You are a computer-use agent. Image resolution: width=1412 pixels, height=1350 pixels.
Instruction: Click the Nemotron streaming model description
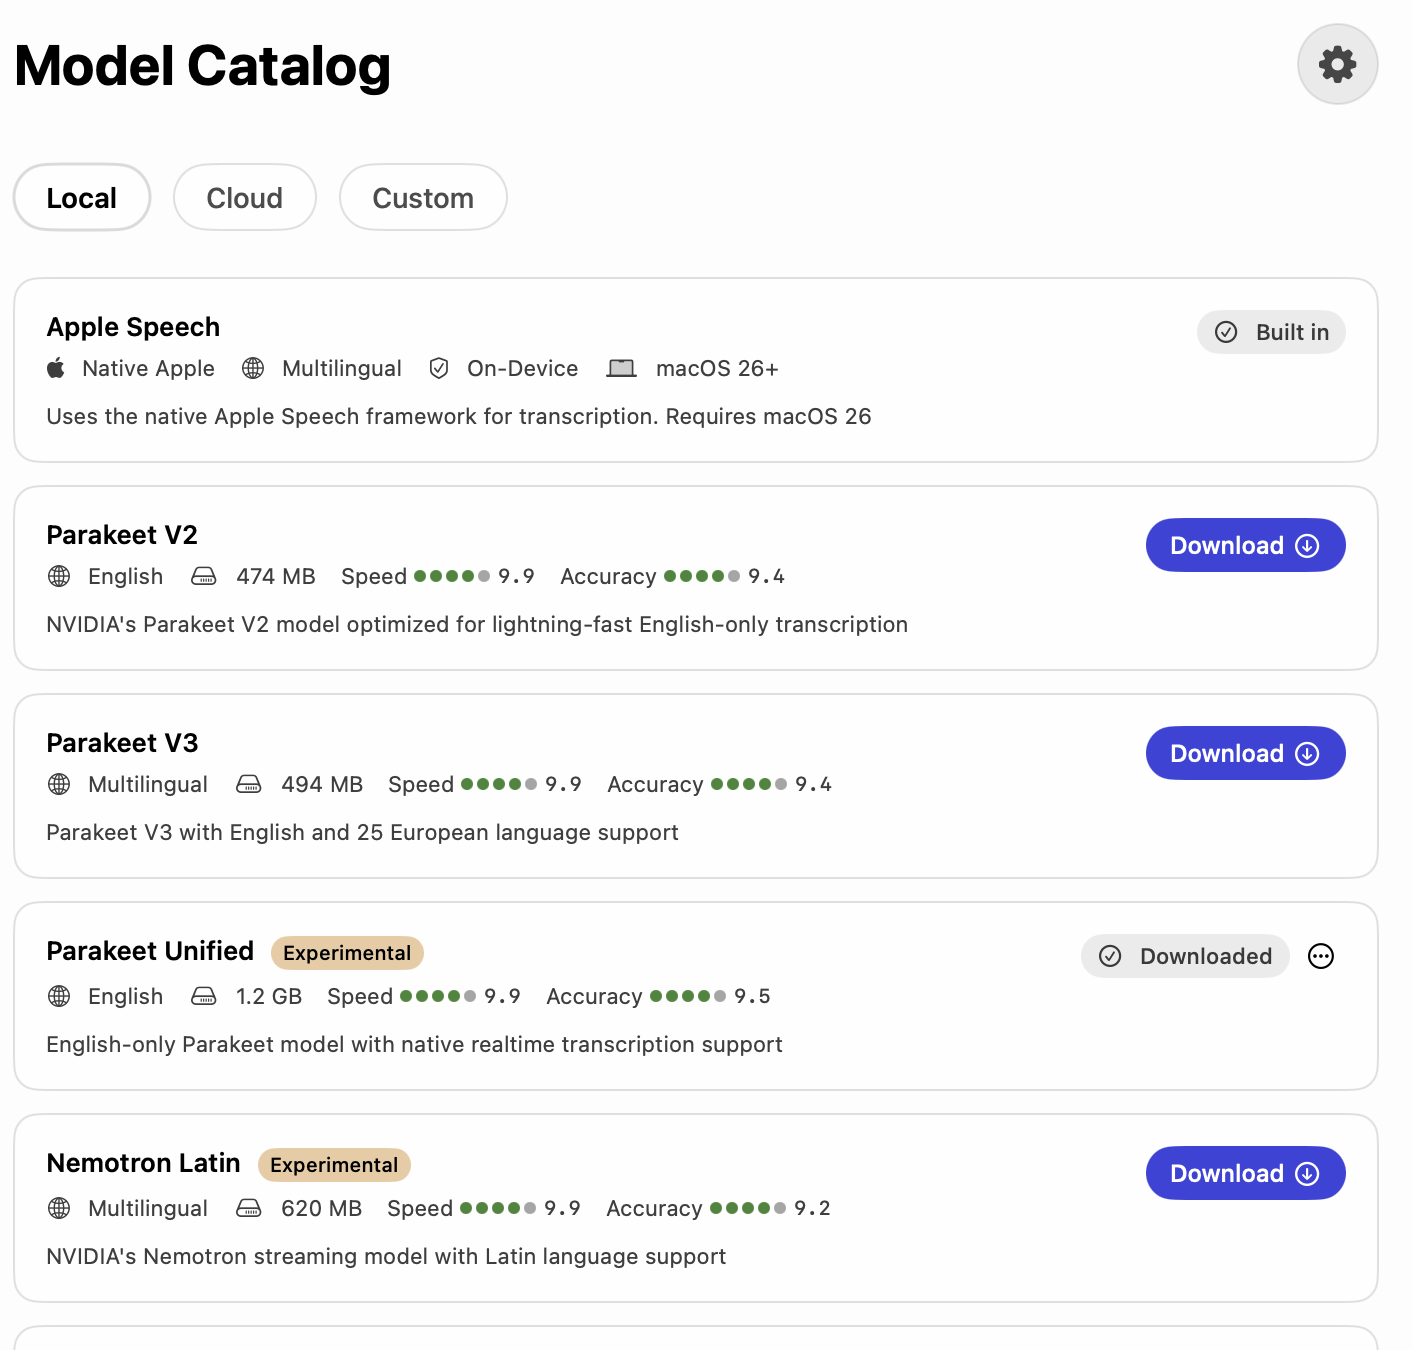click(x=386, y=1256)
